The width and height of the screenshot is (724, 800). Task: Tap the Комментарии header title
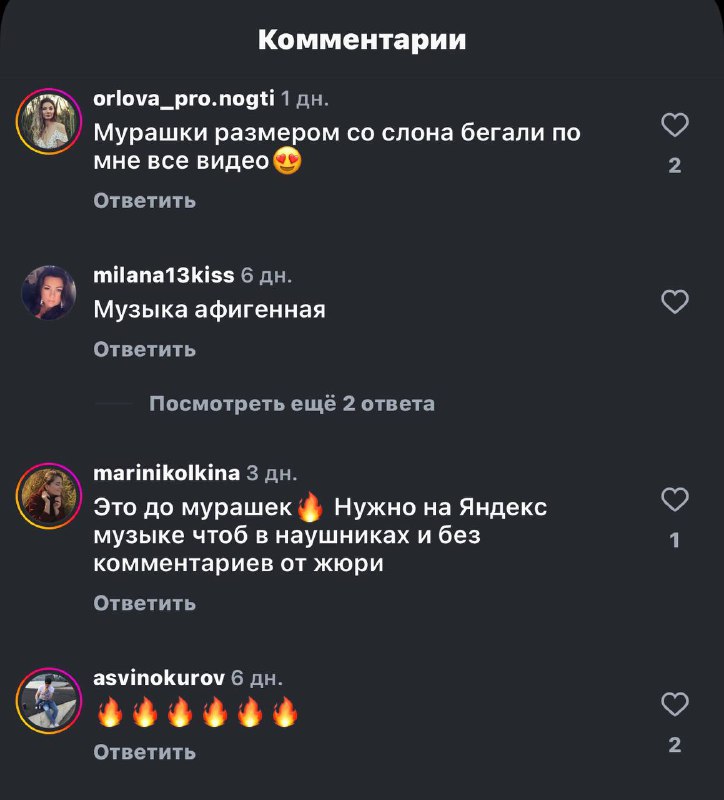pos(362,39)
